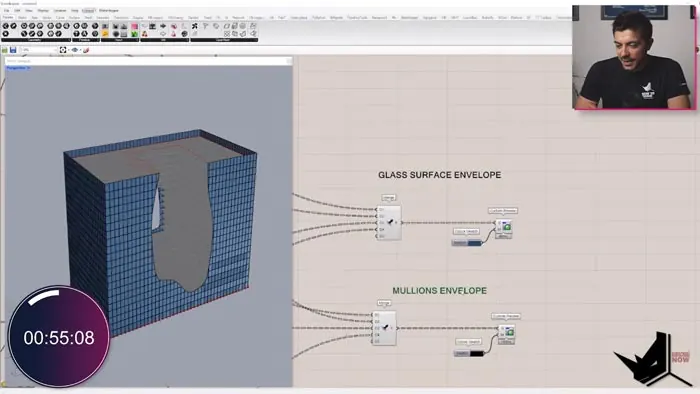Select the Merge component under Mullions Envelope

point(385,328)
